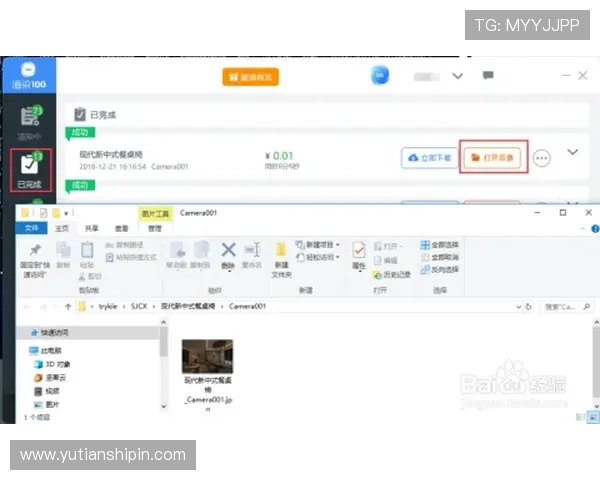The width and height of the screenshot is (600, 480).
Task: Open the chat message icon in the top bar
Action: point(488,75)
